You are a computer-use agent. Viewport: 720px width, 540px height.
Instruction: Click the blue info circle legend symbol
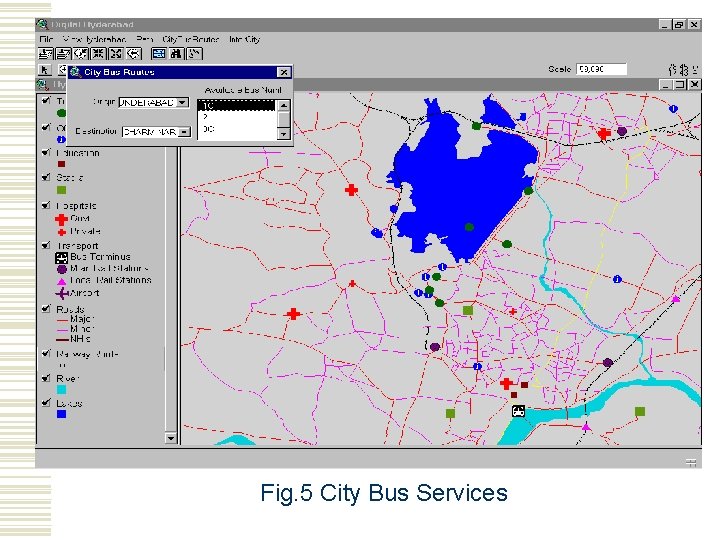pos(61,139)
